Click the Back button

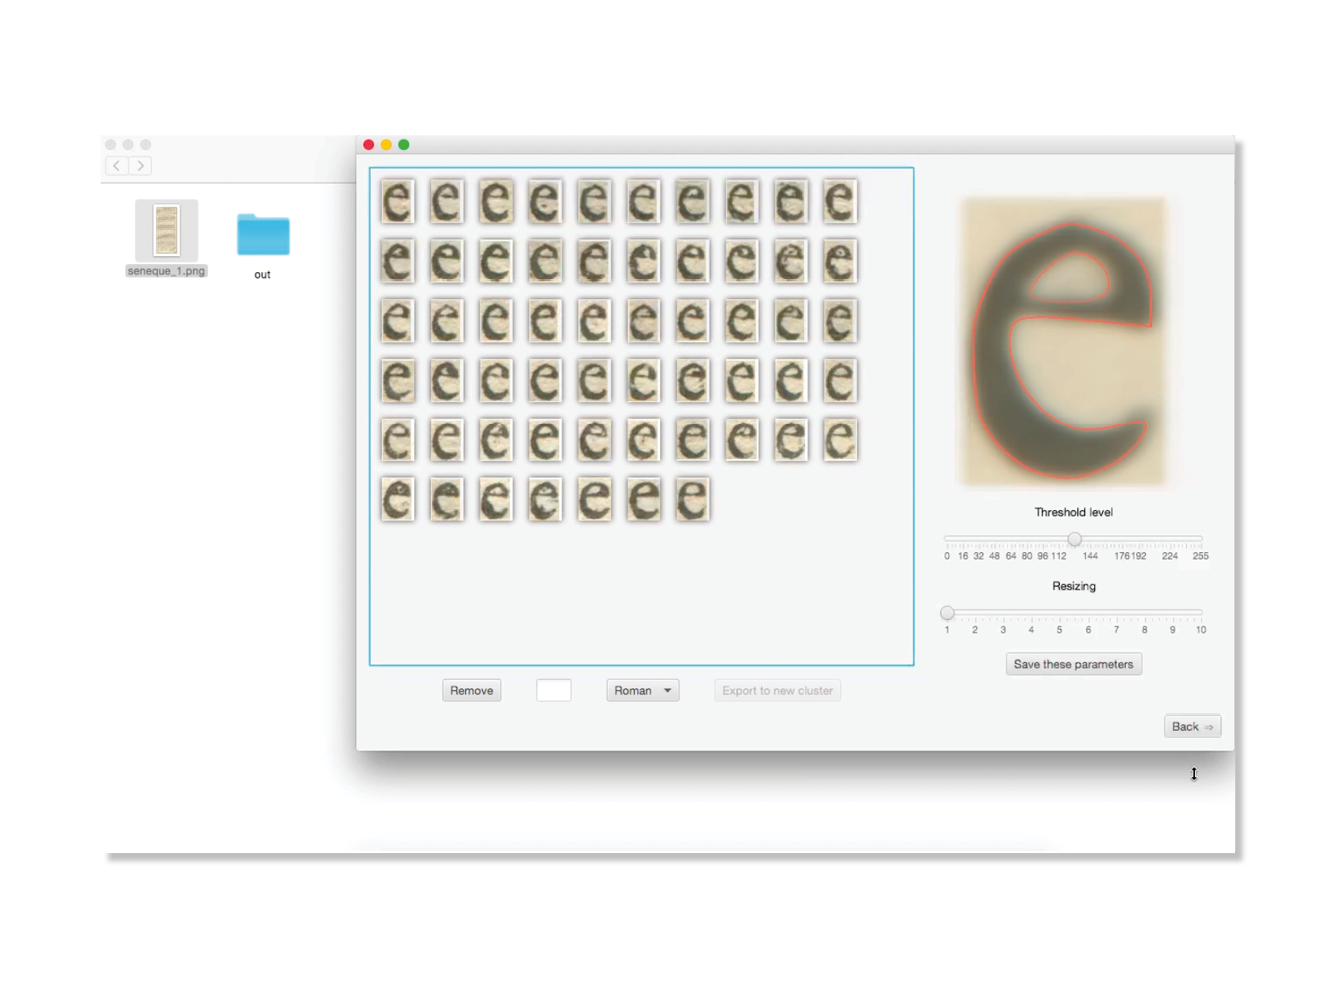click(1192, 727)
